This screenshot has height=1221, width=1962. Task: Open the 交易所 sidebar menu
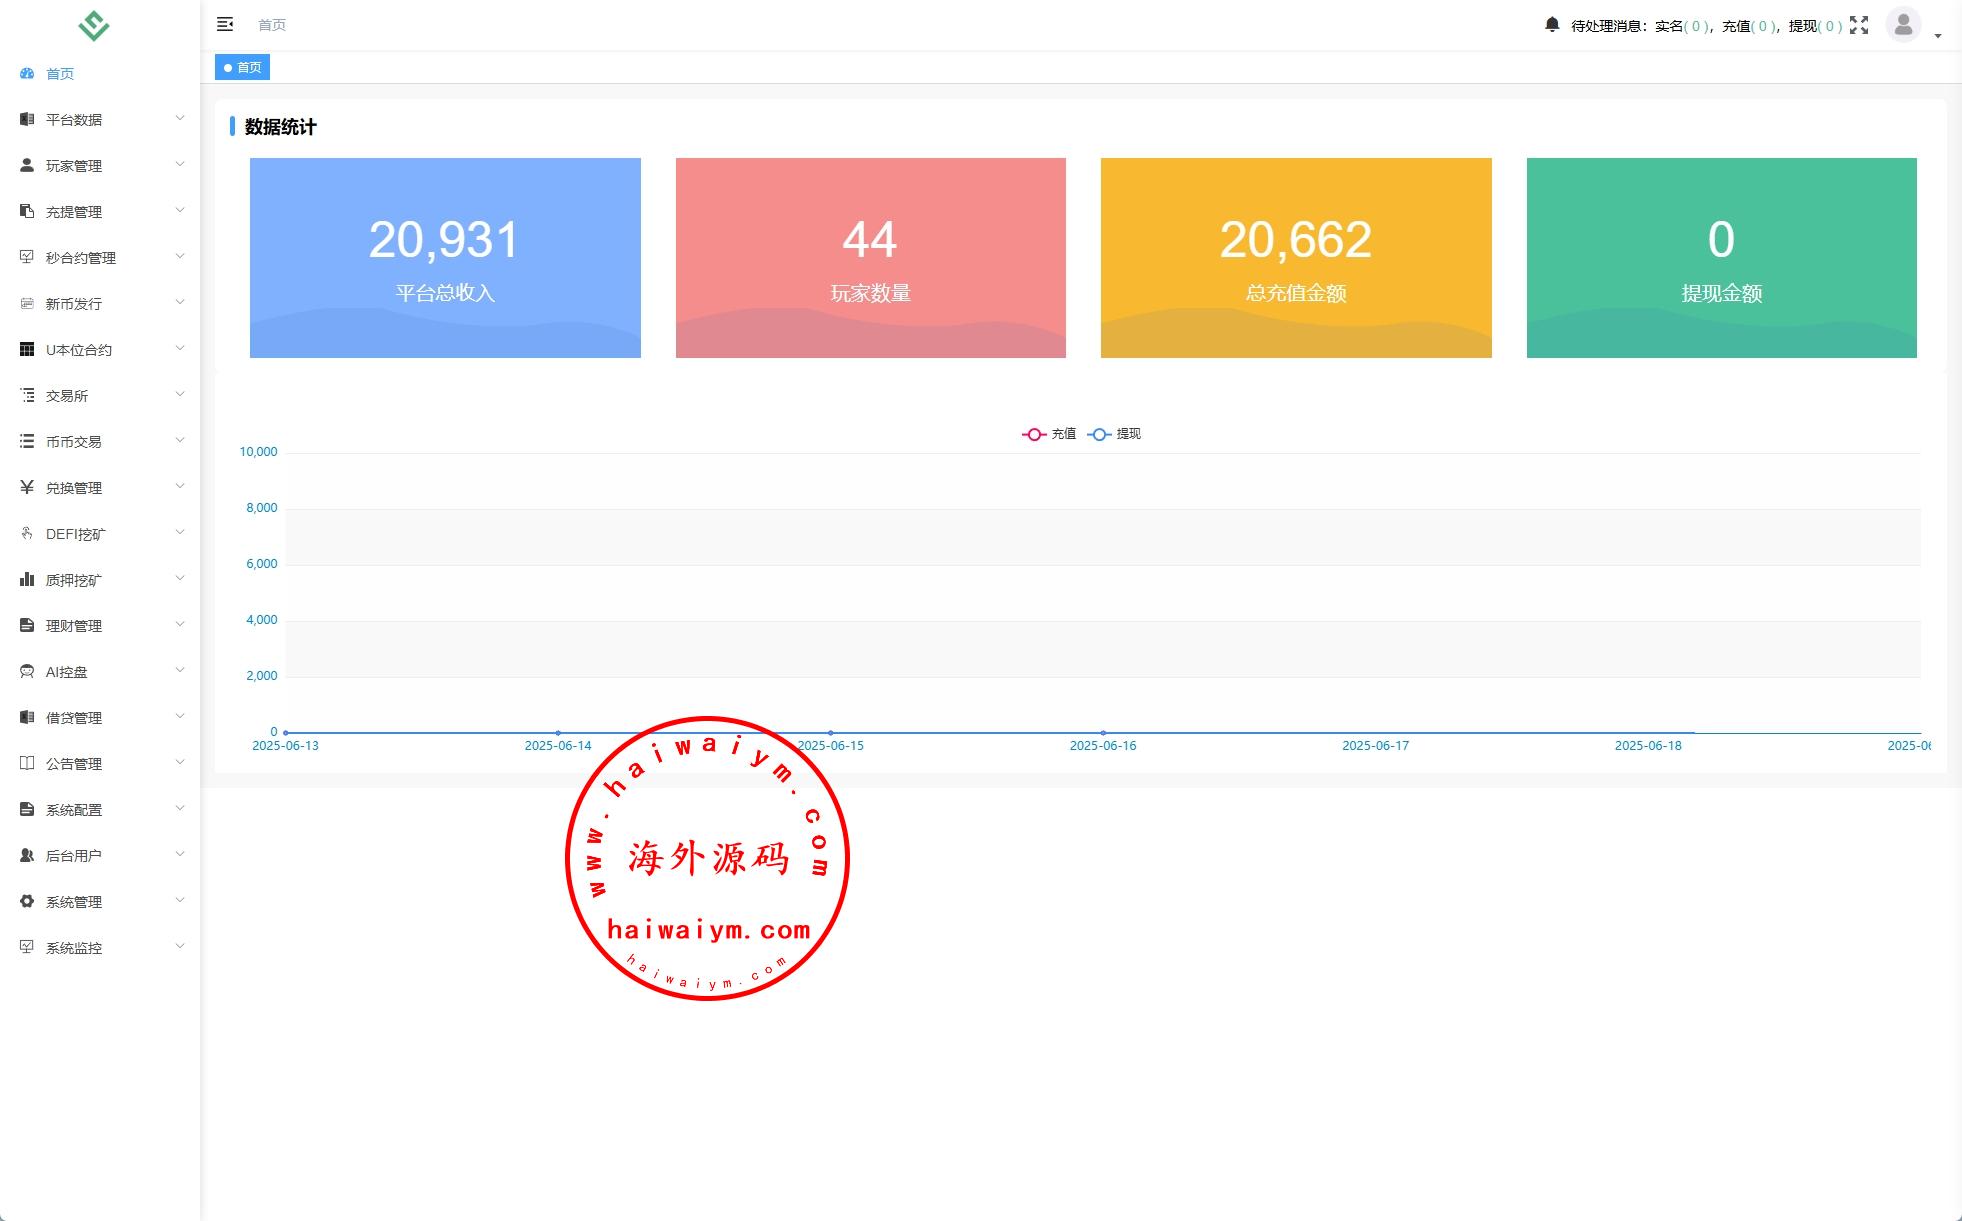tap(67, 395)
